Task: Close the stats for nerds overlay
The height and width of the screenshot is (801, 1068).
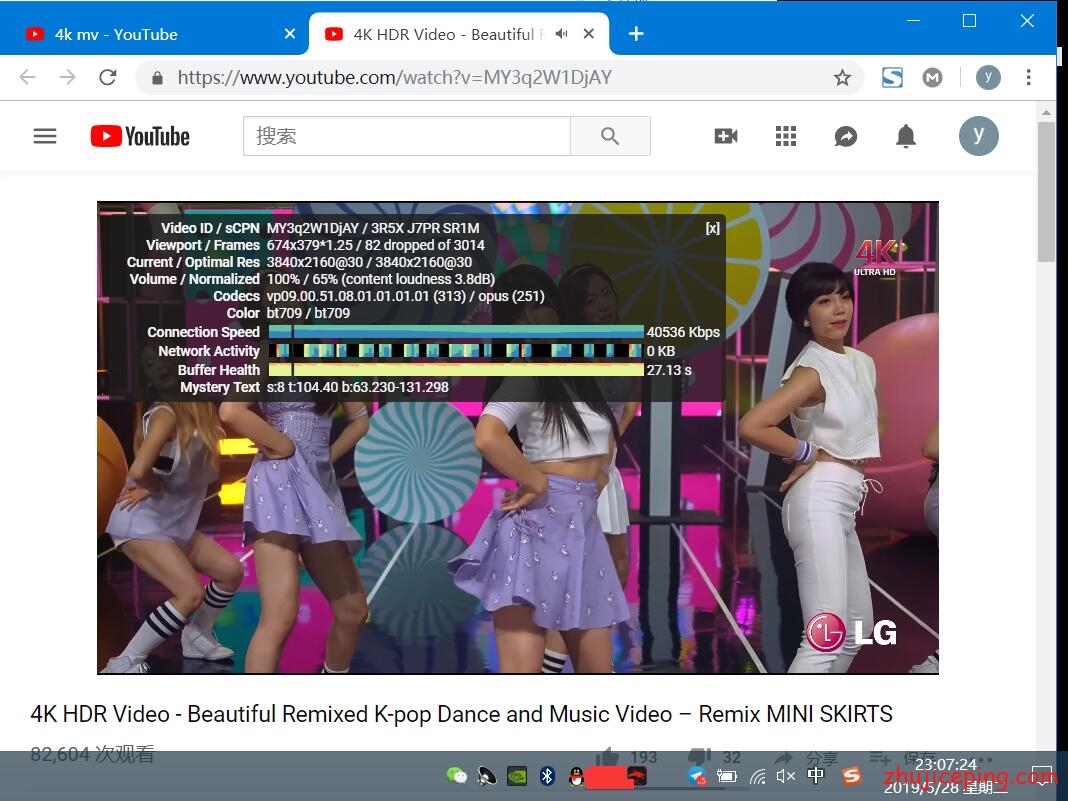Action: (x=712, y=228)
